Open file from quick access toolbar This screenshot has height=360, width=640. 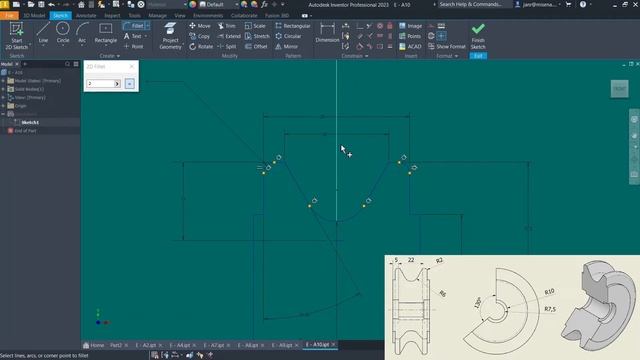31,4
